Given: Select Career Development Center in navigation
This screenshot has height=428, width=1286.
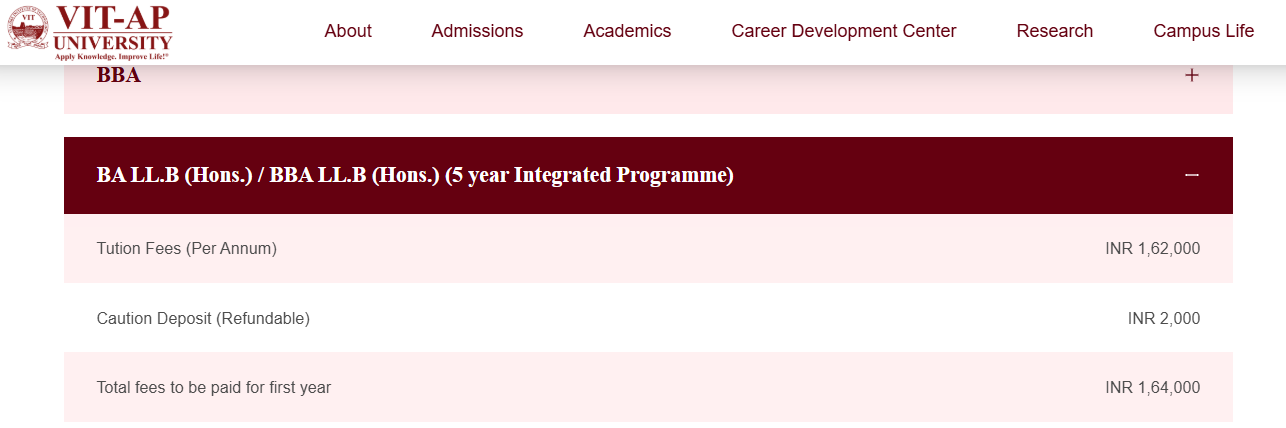Looking at the screenshot, I should click(x=843, y=31).
